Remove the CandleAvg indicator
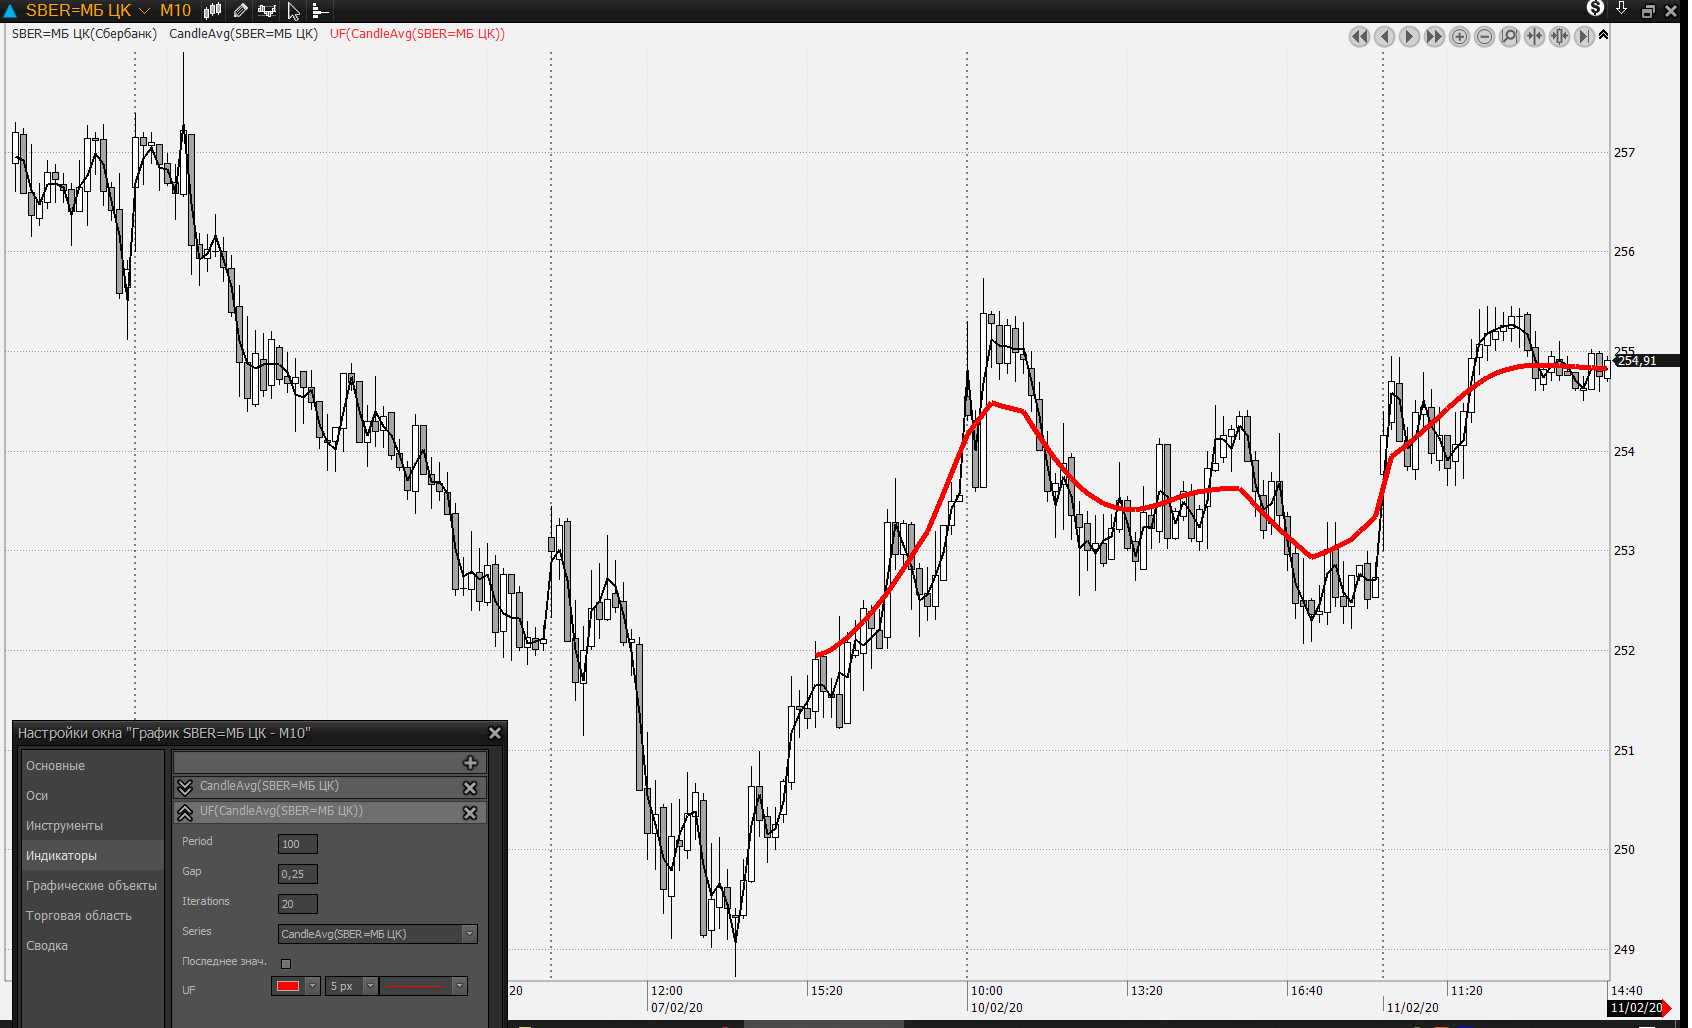This screenshot has height=1028, width=1692. [x=470, y=788]
